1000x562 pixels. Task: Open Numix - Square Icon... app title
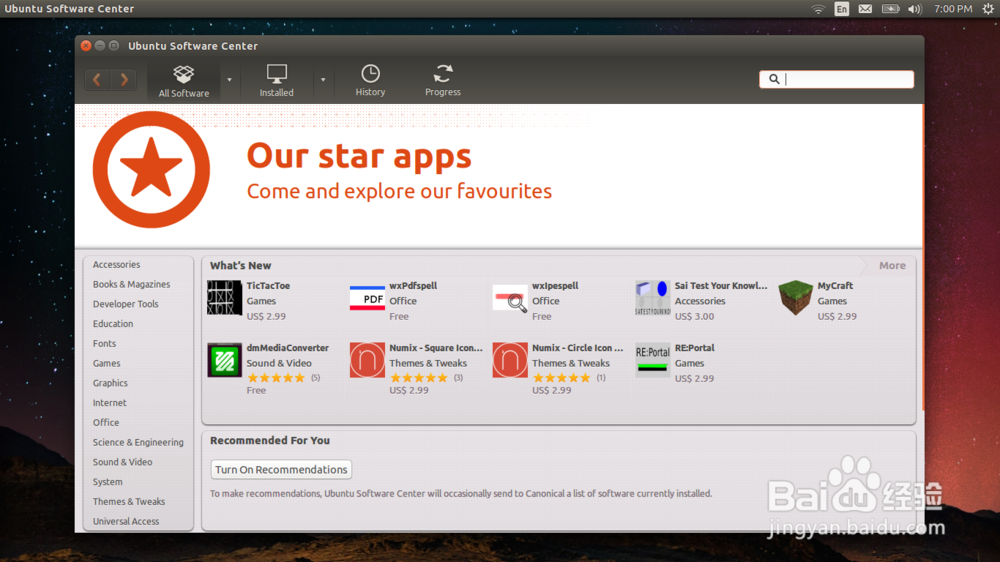[x=436, y=348]
